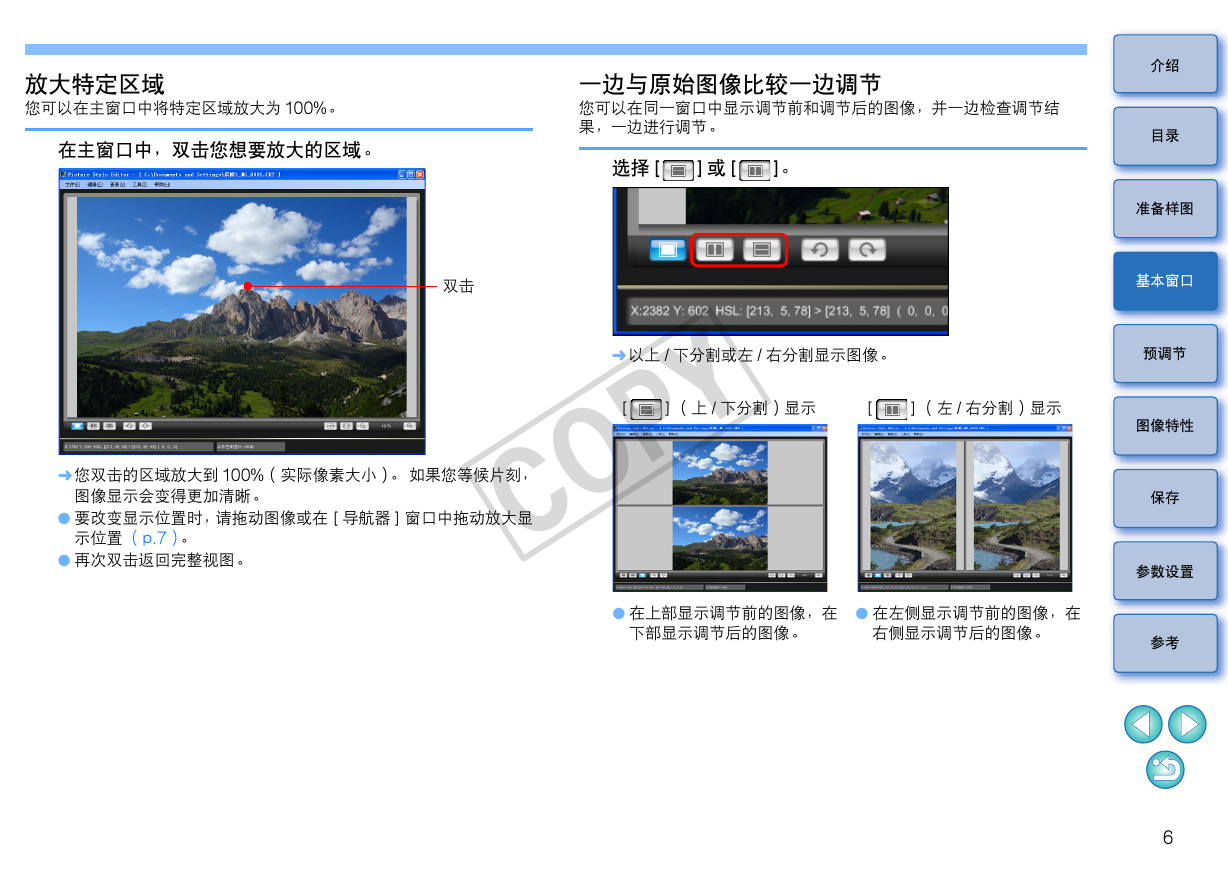This screenshot has width=1228, height=869.
Task: Open the 保存 section tab
Action: pyautogui.click(x=1165, y=497)
